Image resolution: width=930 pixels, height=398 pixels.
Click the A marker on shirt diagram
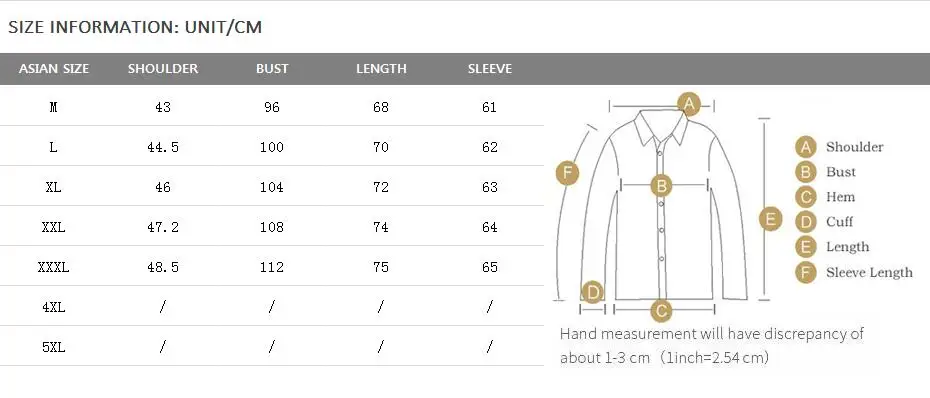point(689,104)
